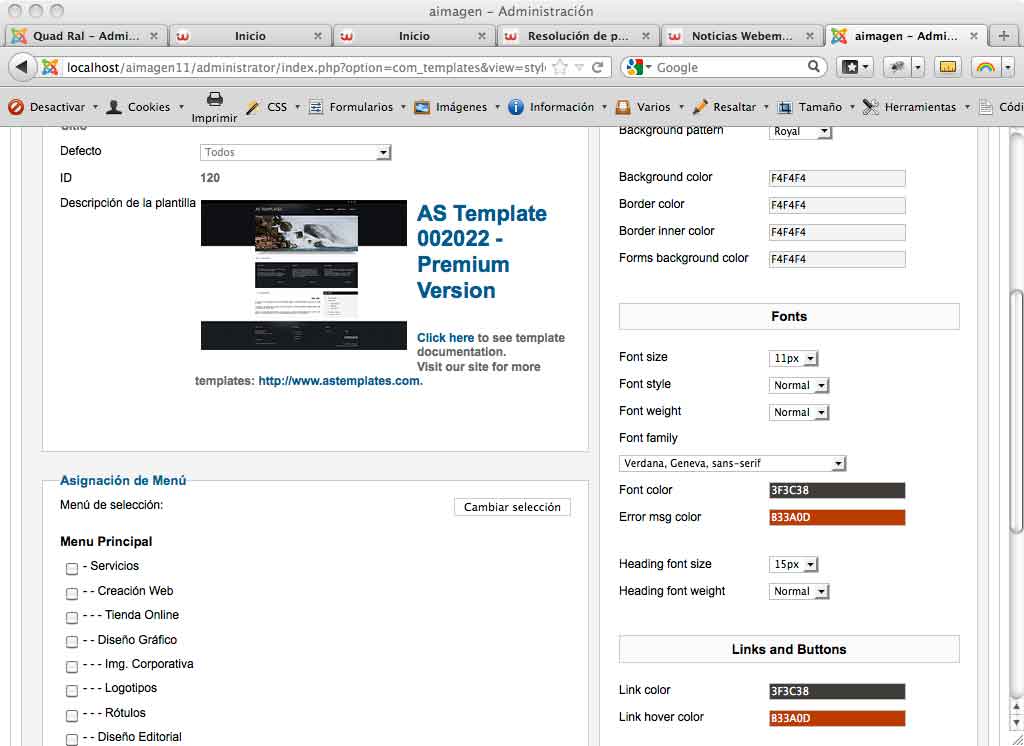Check the Servicios menu item checkbox

point(72,569)
